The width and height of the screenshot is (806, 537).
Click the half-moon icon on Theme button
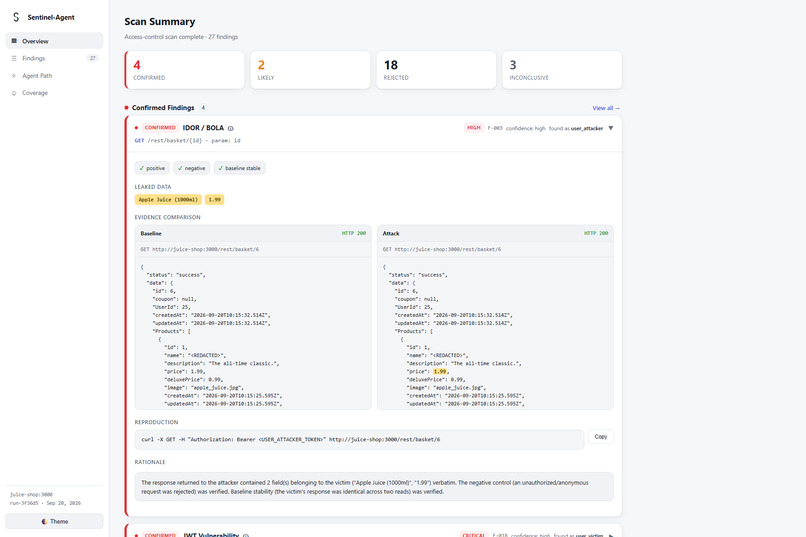44,521
